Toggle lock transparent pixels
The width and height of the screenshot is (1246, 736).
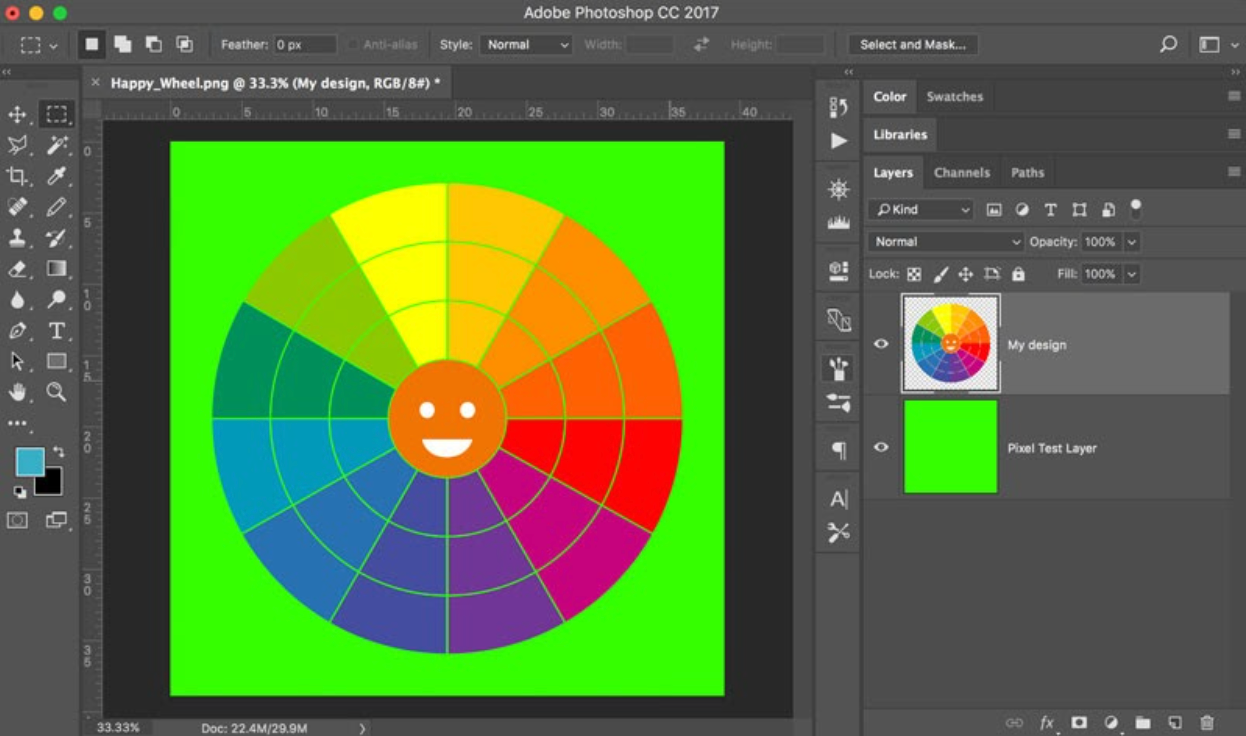pos(914,274)
